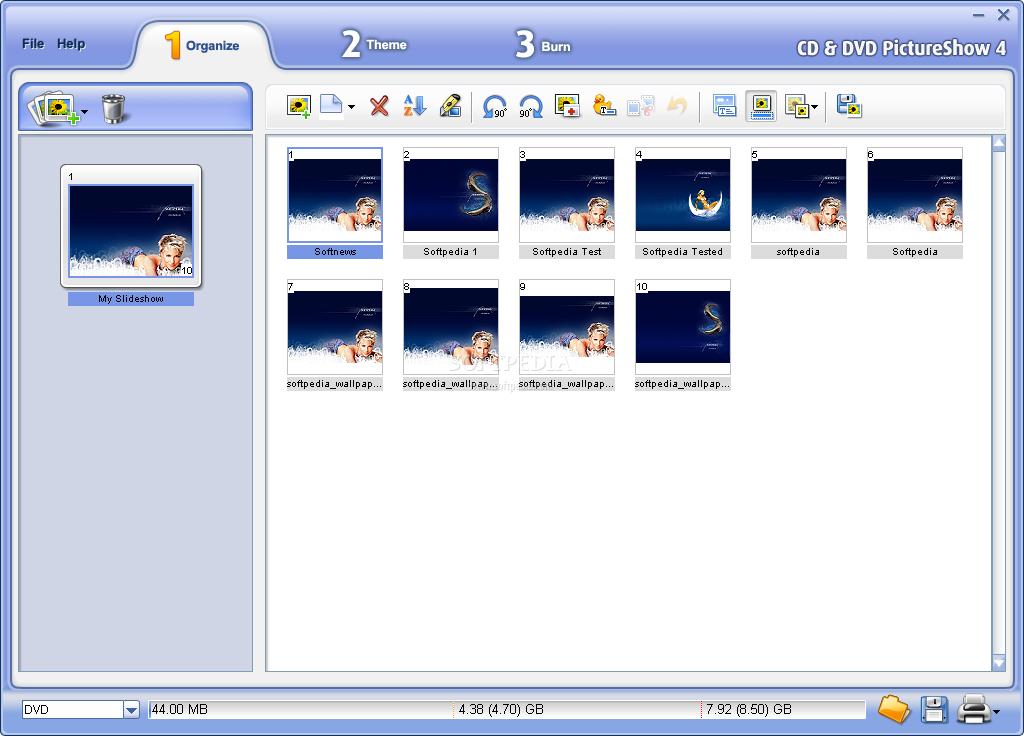This screenshot has width=1024, height=736.
Task: Save project with bottom floppy disk icon
Action: (x=934, y=709)
